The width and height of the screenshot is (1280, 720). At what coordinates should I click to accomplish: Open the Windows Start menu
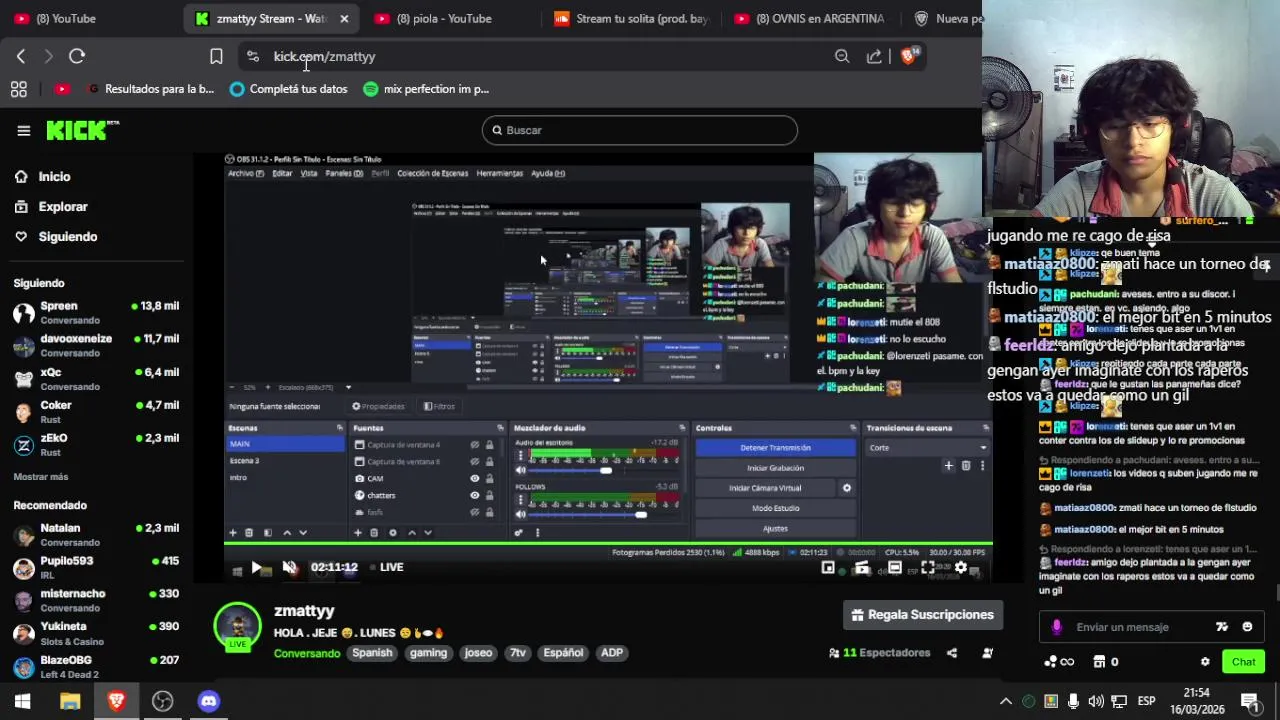point(22,701)
